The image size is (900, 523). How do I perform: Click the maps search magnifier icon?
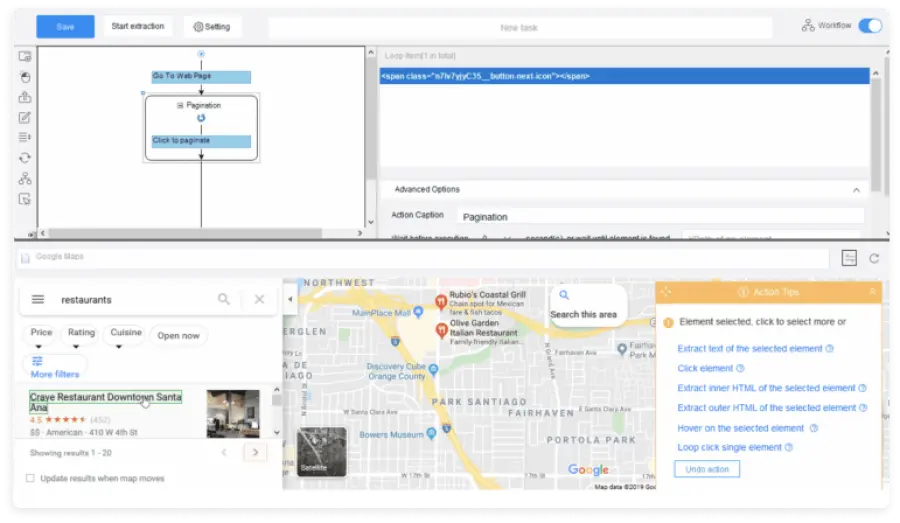pos(224,299)
